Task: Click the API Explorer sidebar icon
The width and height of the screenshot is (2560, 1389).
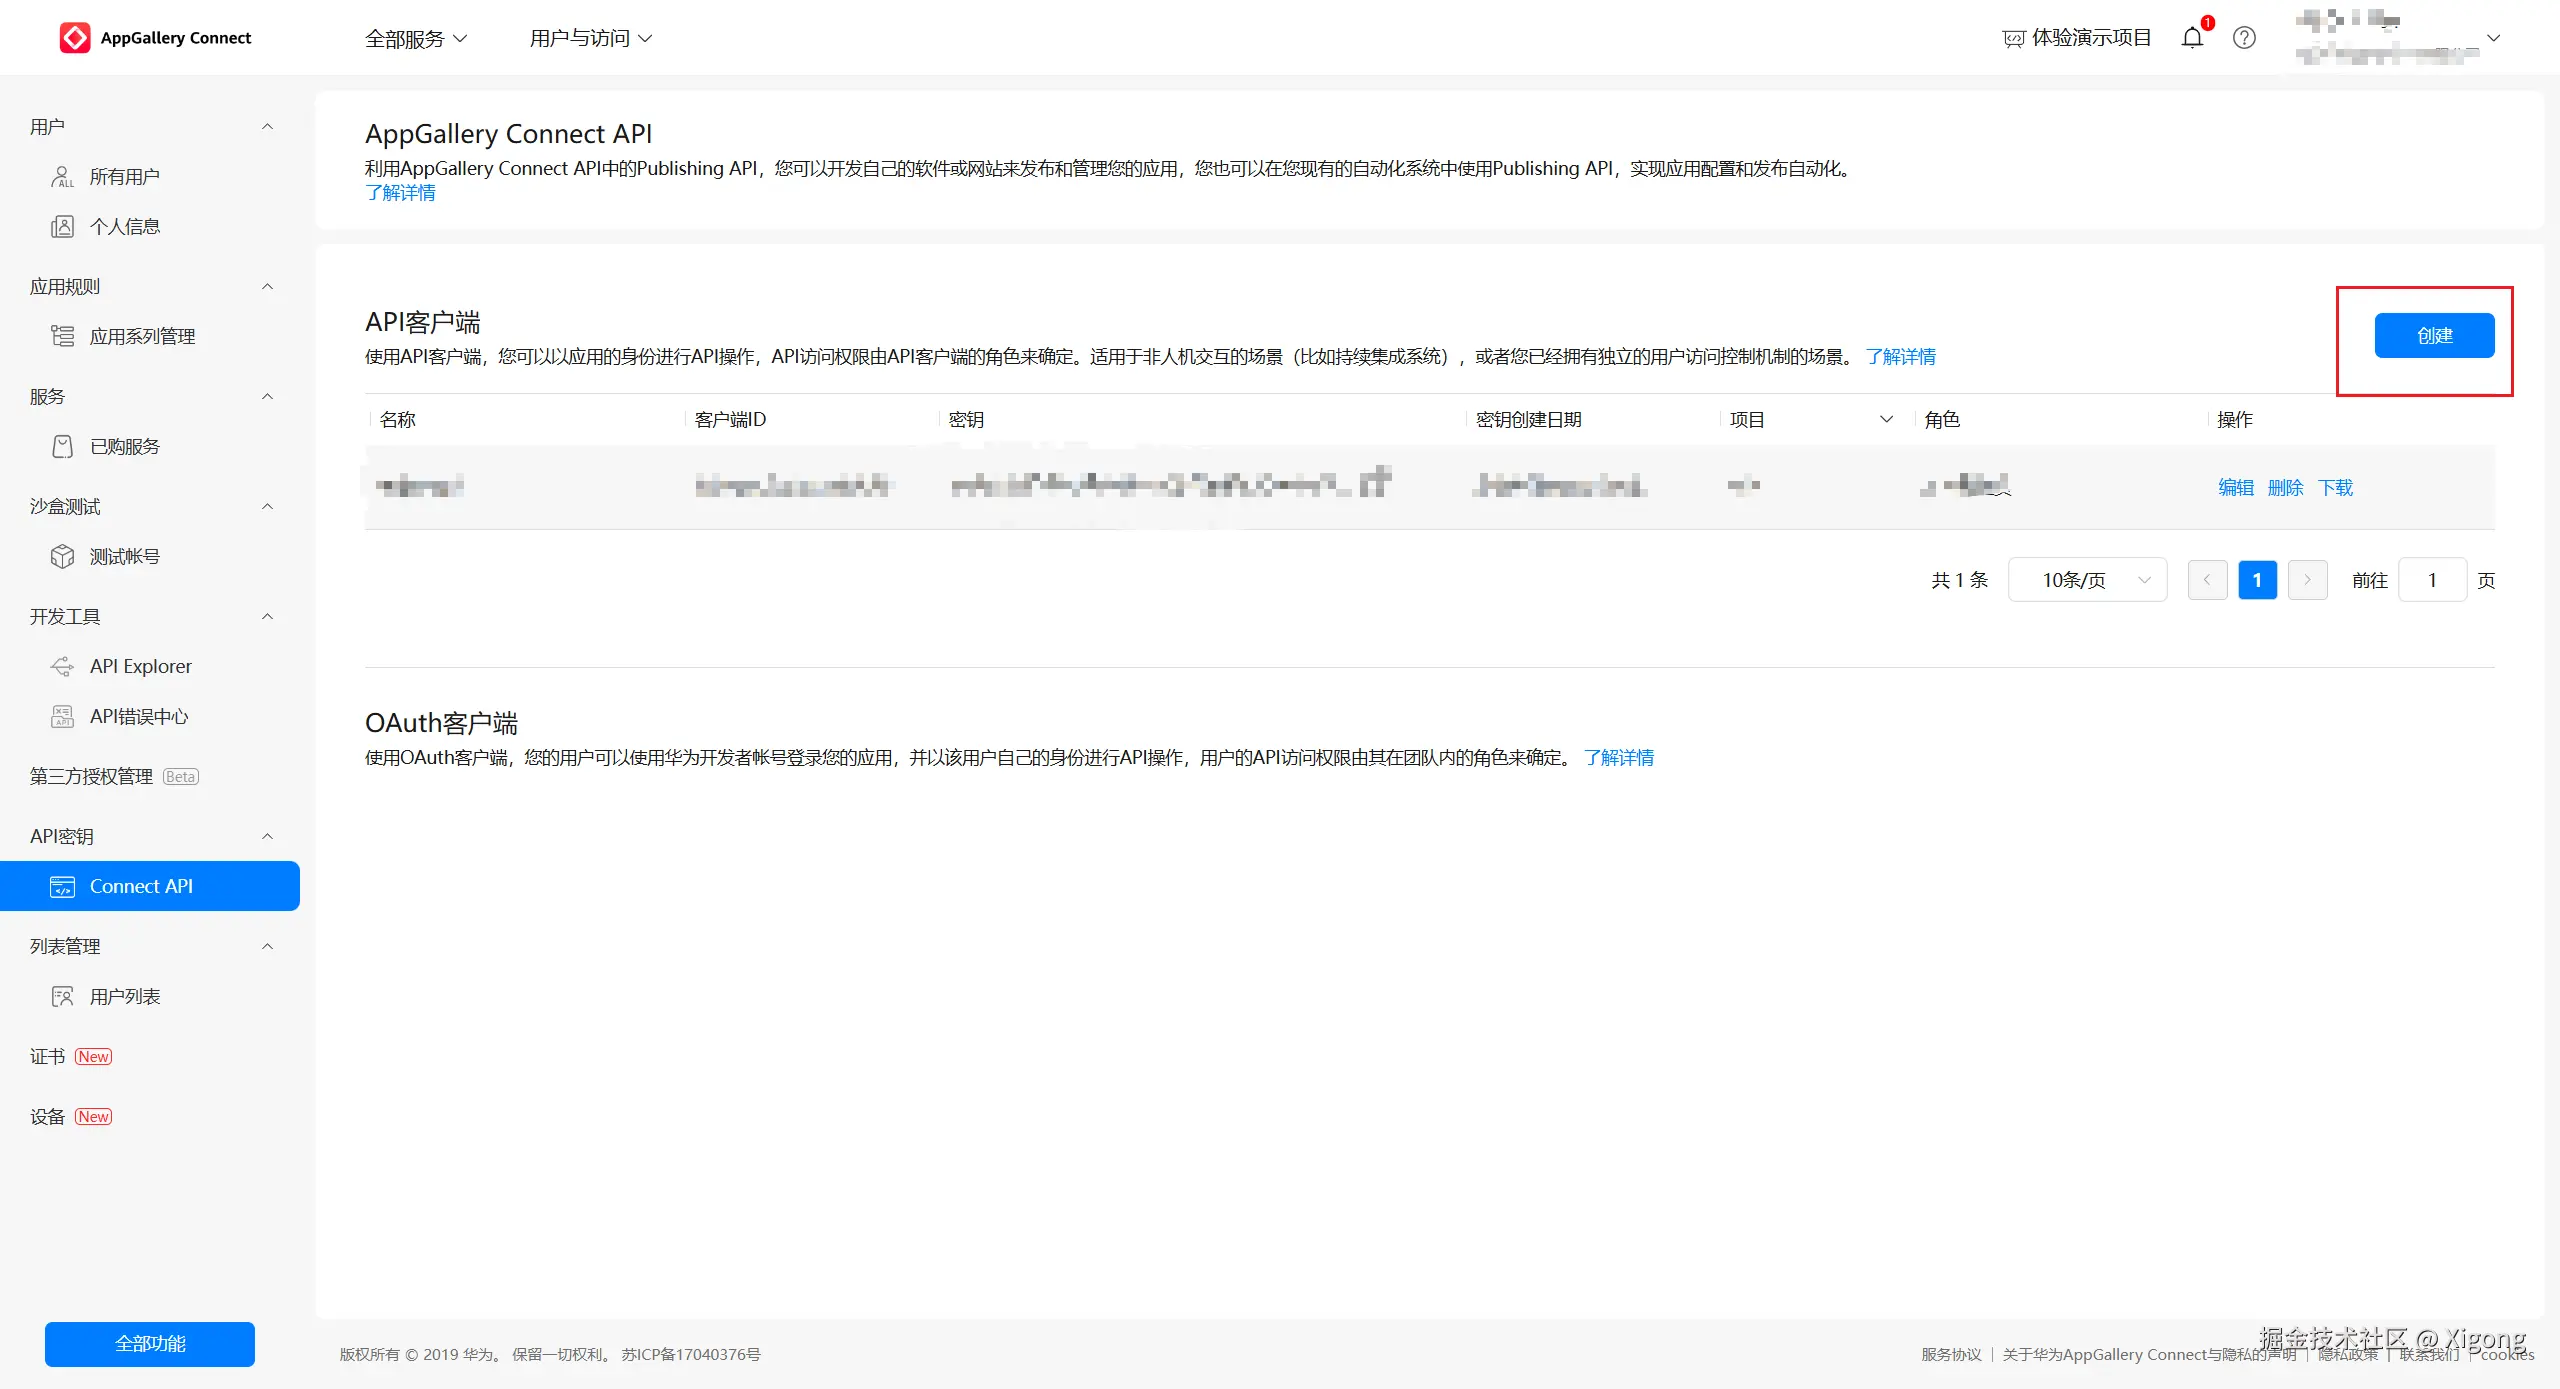Action: click(x=62, y=666)
